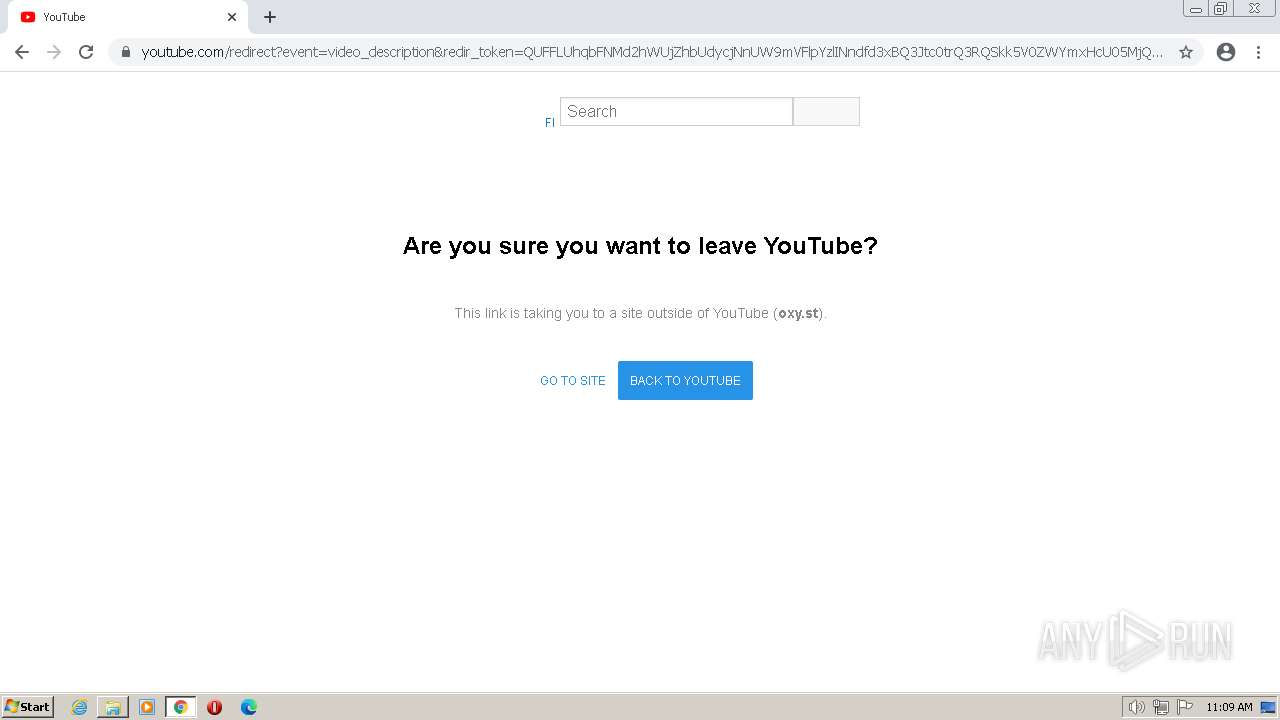Screen dimensions: 1280x720
Task: Open the media player taskbar icon
Action: [147, 707]
